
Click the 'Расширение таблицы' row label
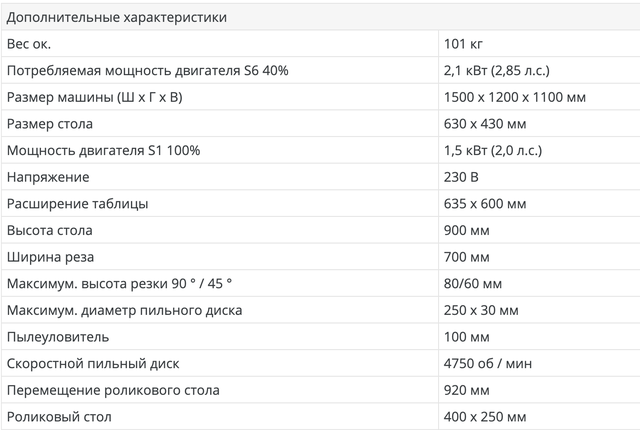78,204
